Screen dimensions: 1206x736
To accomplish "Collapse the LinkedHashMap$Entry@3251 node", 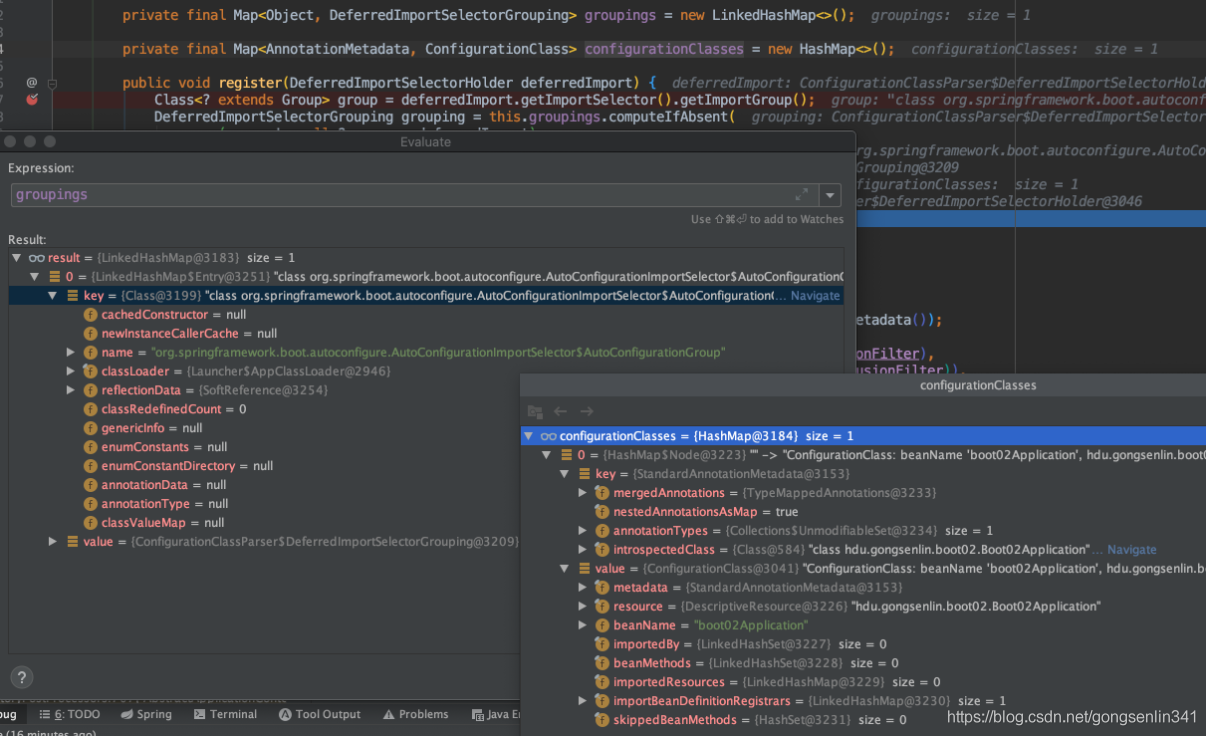I will pyautogui.click(x=35, y=277).
